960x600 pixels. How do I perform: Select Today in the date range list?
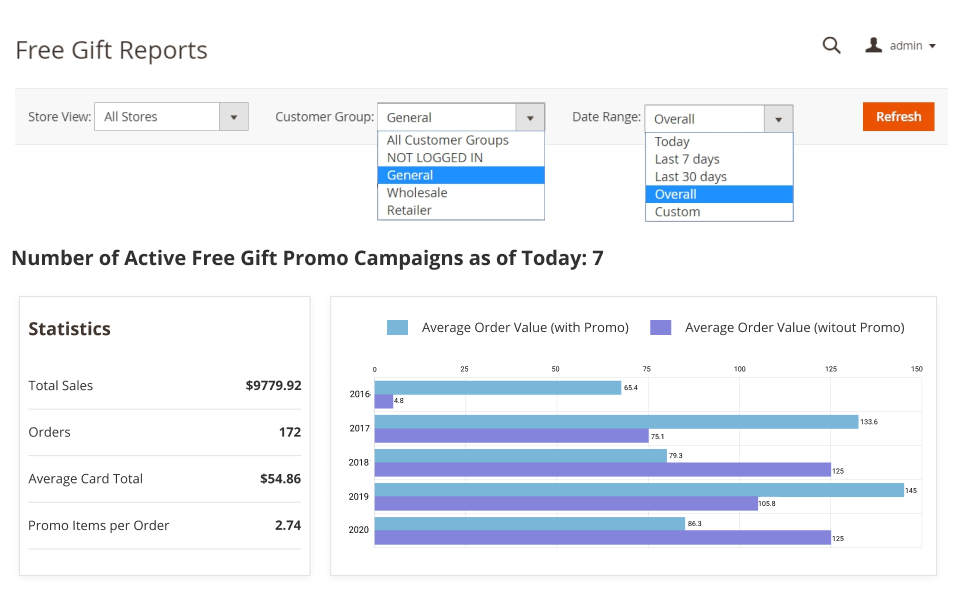click(x=672, y=142)
